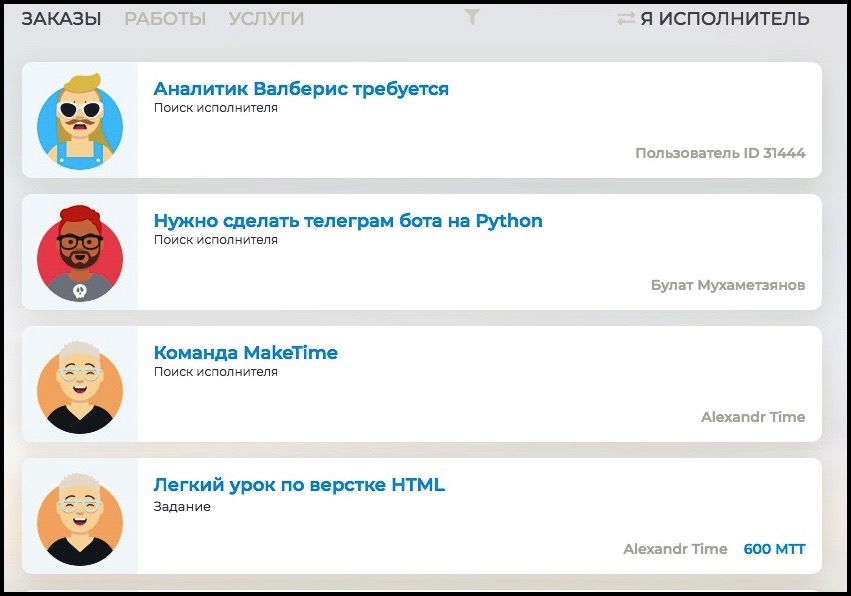Click the red-haired bearded avatar on Python bot order
The image size is (851, 596).
80,252
